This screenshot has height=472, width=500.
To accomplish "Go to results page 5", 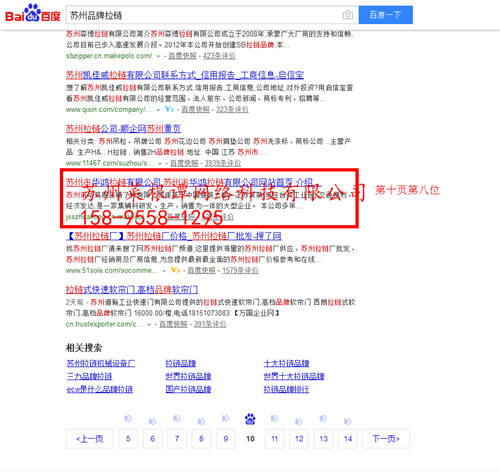I will tap(128, 439).
